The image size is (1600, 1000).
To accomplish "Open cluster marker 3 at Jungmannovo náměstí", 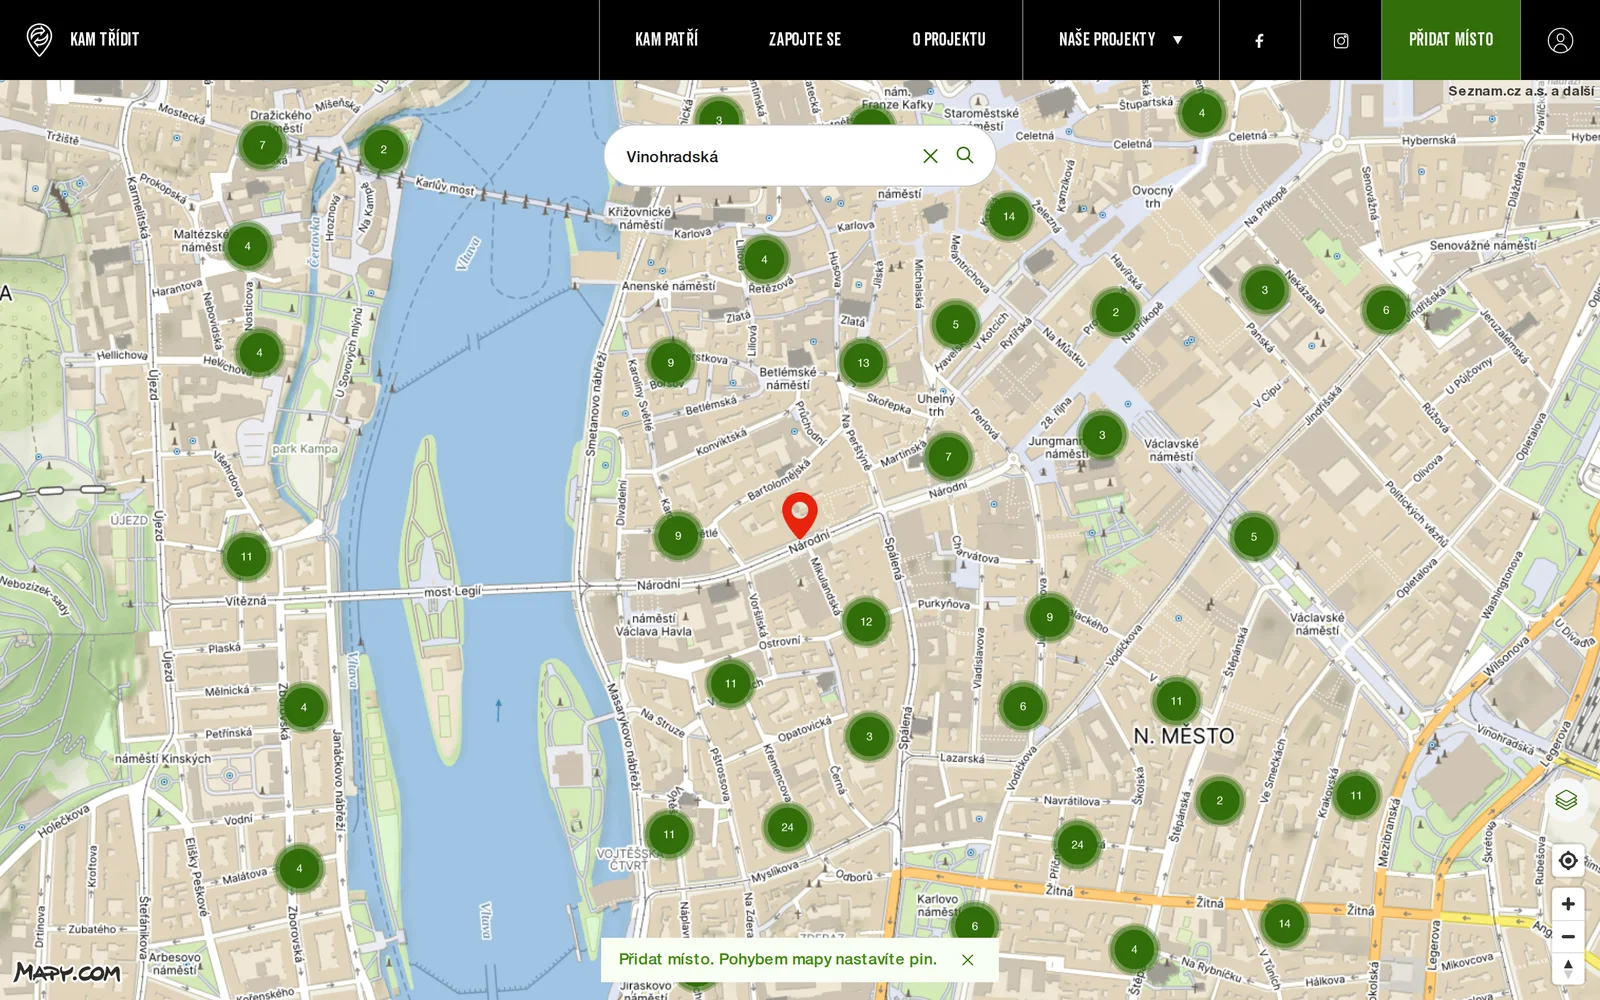I will click(1102, 435).
